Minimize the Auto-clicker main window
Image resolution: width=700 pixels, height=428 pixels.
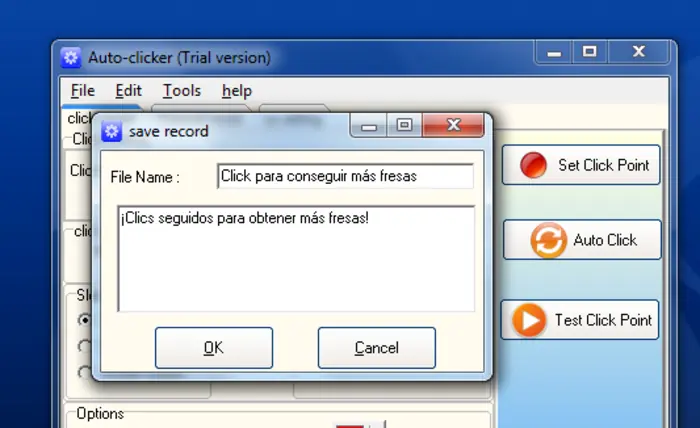click(x=554, y=53)
